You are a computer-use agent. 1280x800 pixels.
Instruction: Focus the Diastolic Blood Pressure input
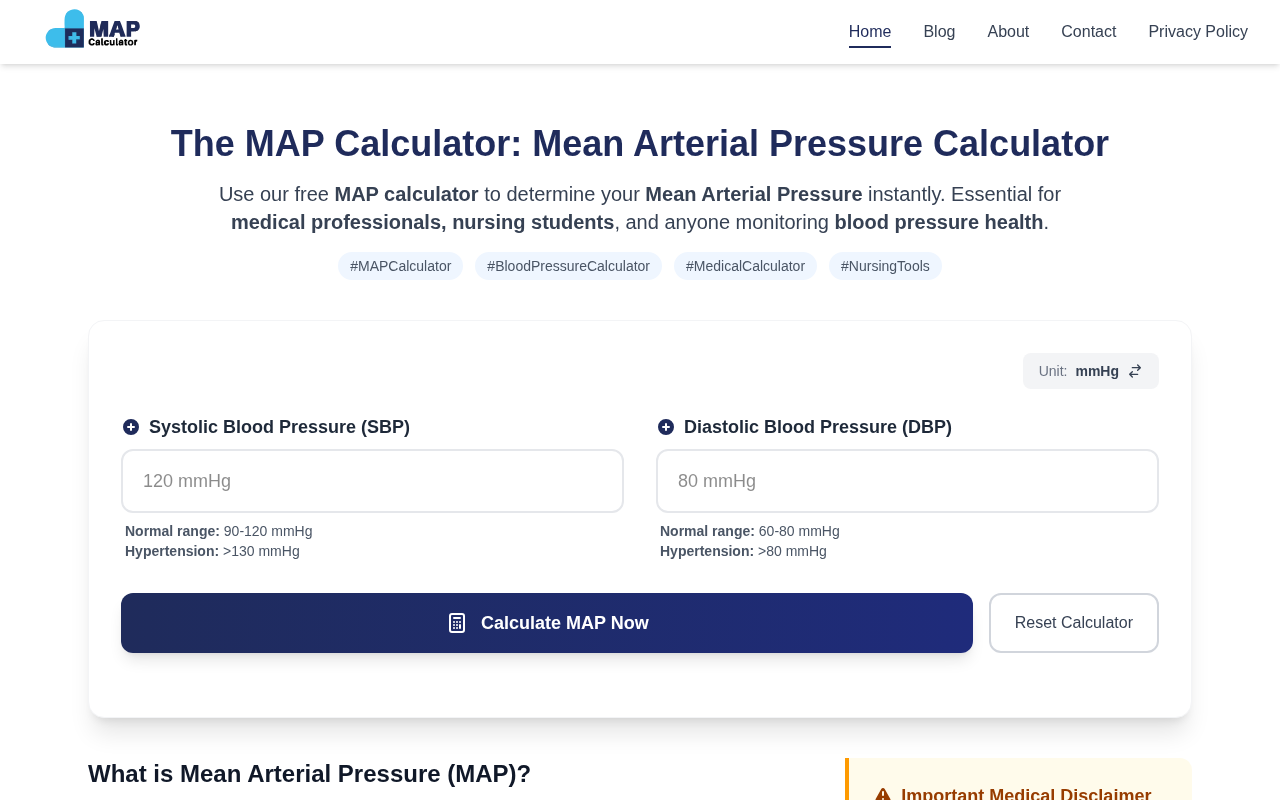[x=907, y=481]
